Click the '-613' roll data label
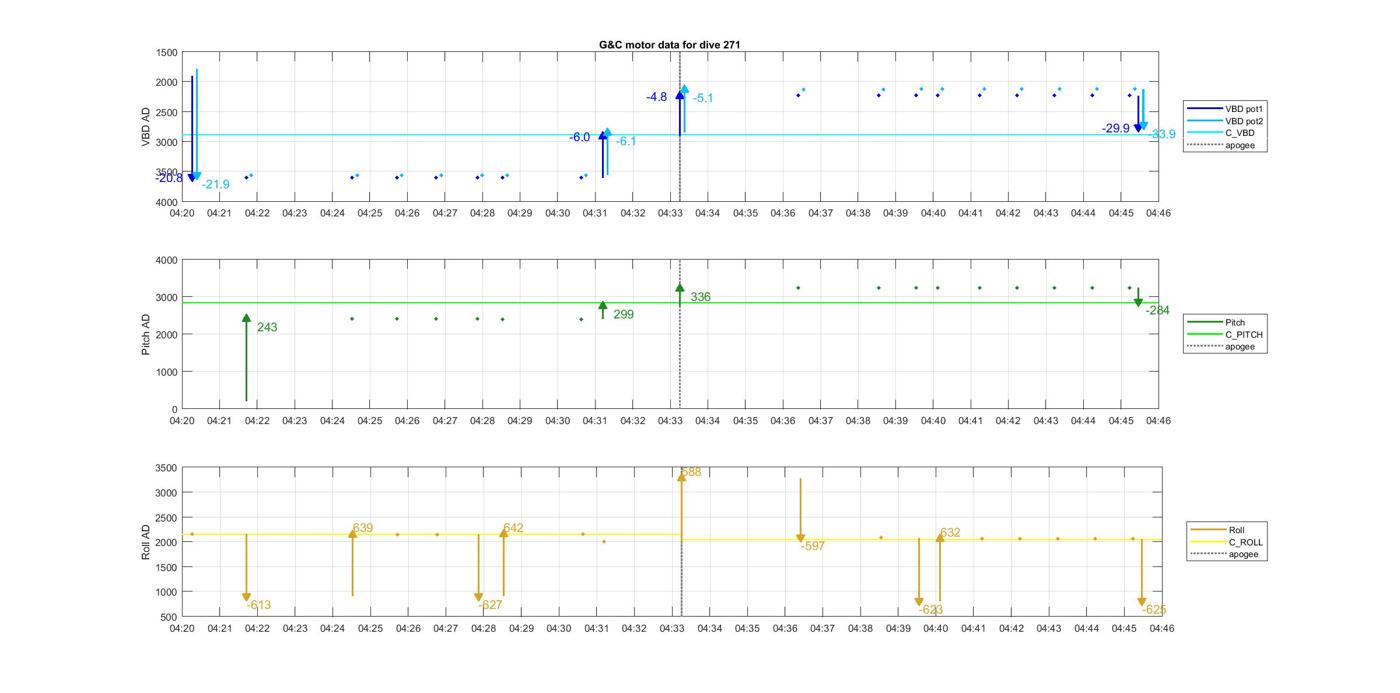Screen dimensions: 1400x693 [258, 605]
